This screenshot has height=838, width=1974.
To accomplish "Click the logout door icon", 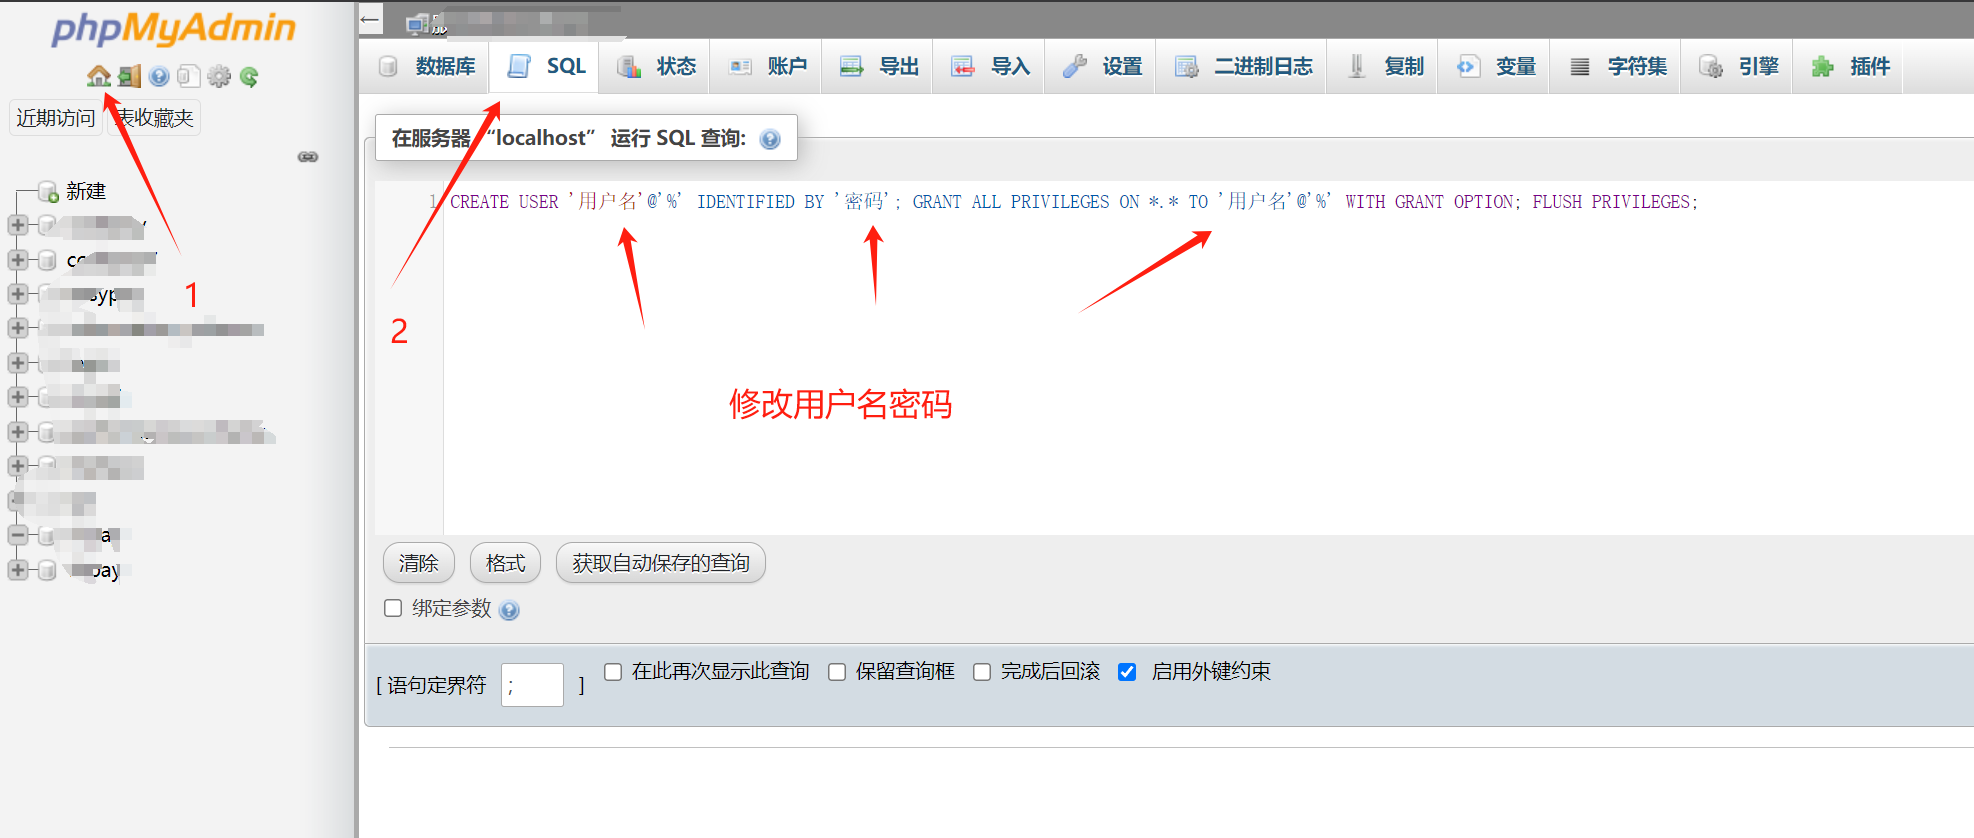I will (x=129, y=76).
